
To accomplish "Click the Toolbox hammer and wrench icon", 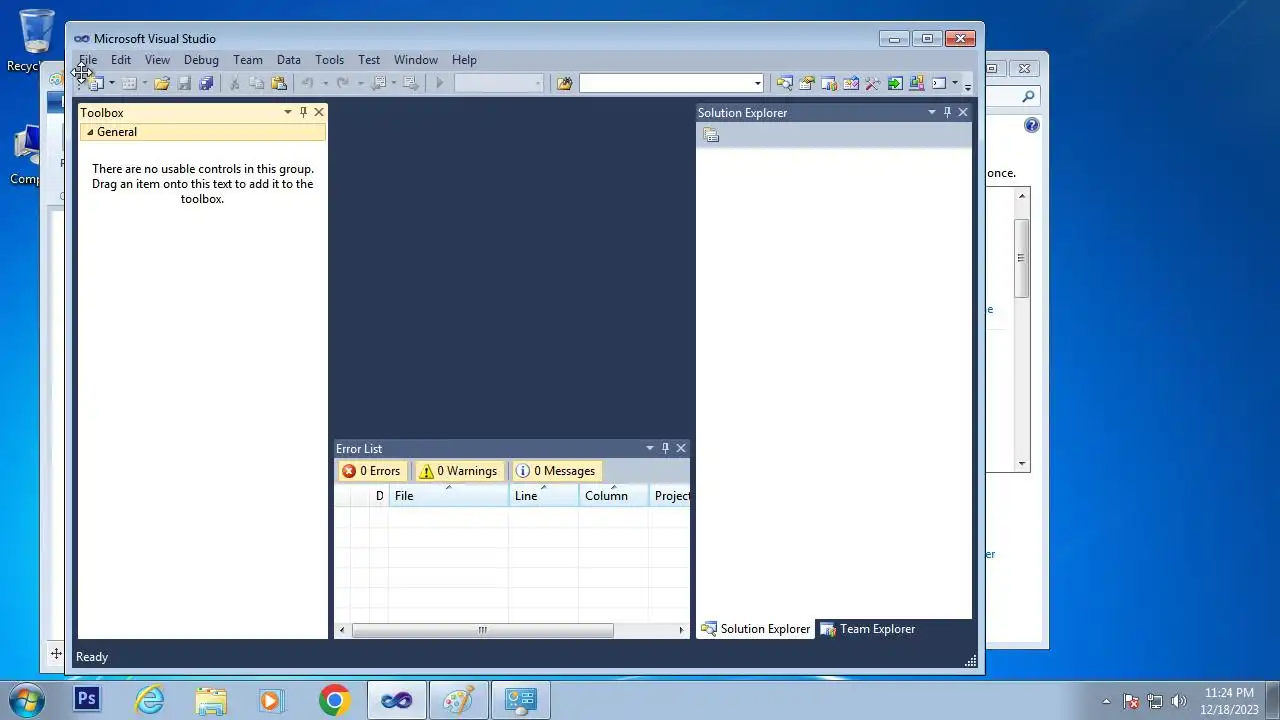I will (873, 84).
